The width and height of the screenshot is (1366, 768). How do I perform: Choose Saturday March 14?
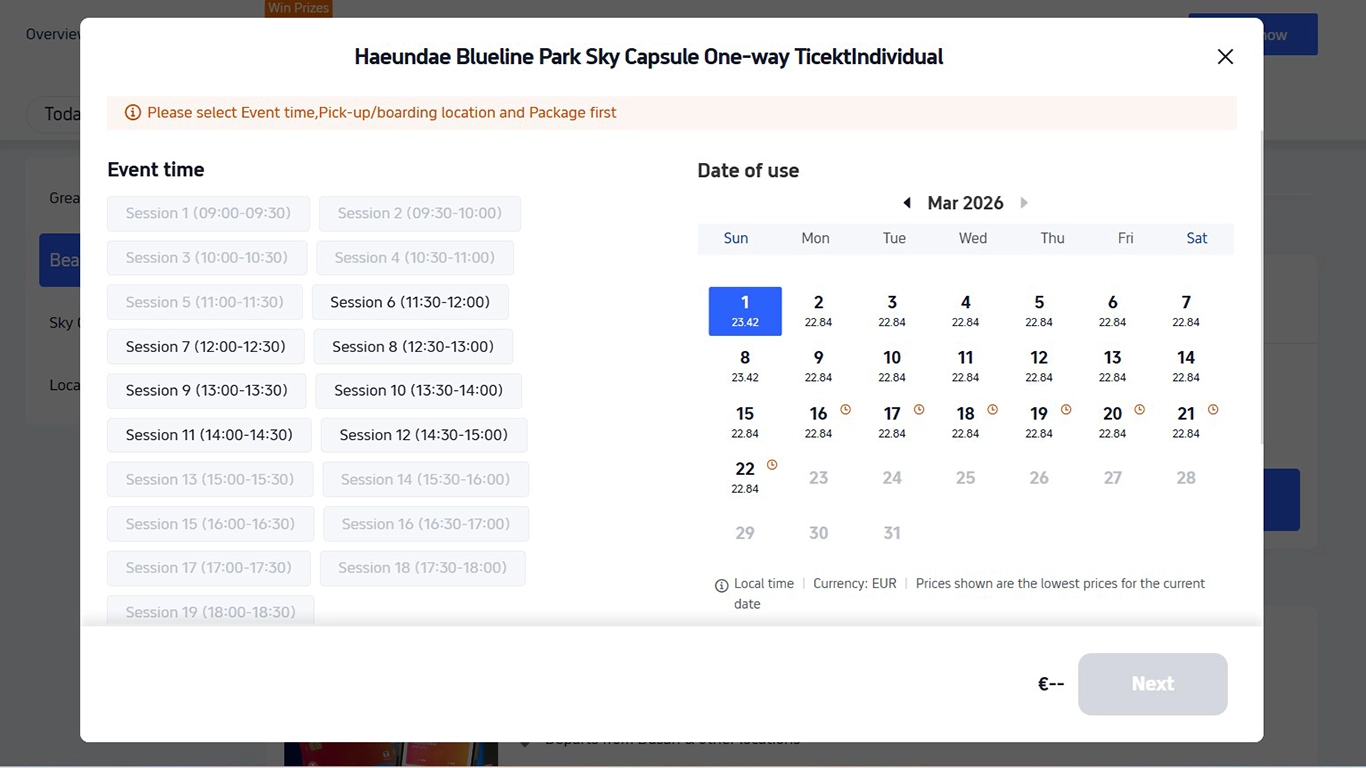[1186, 366]
